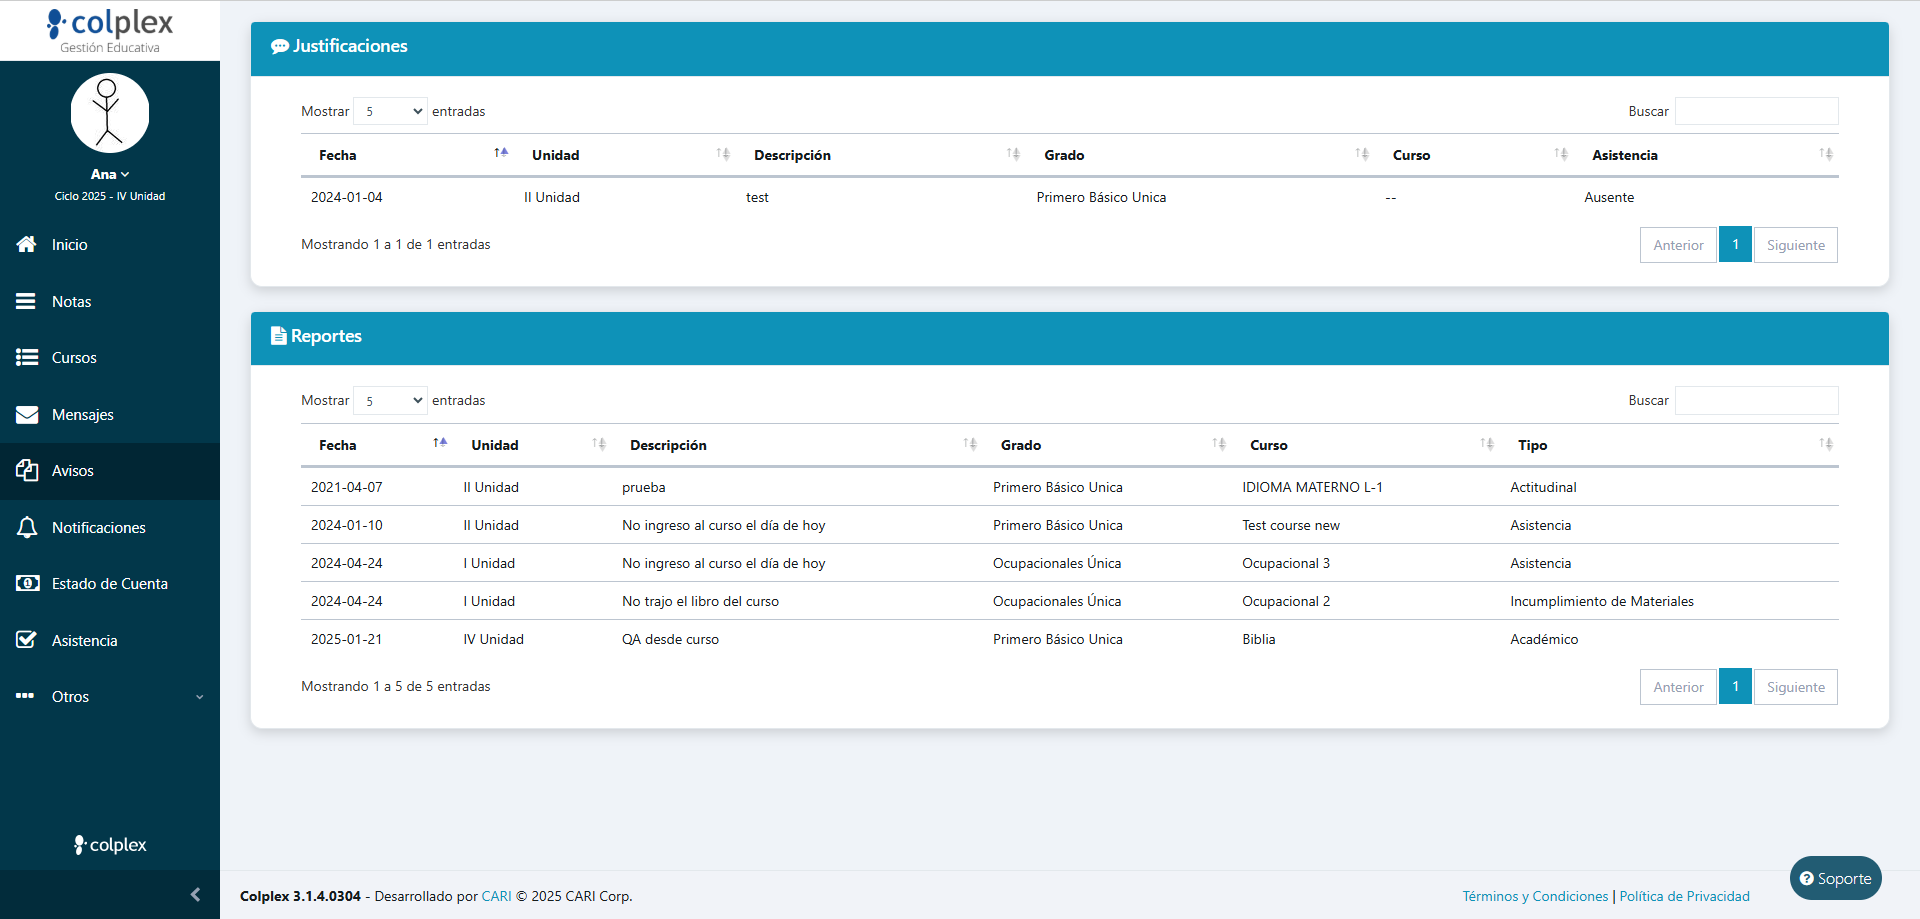Click Anterior in Reportes pagination
The width and height of the screenshot is (1920, 919).
(x=1678, y=687)
